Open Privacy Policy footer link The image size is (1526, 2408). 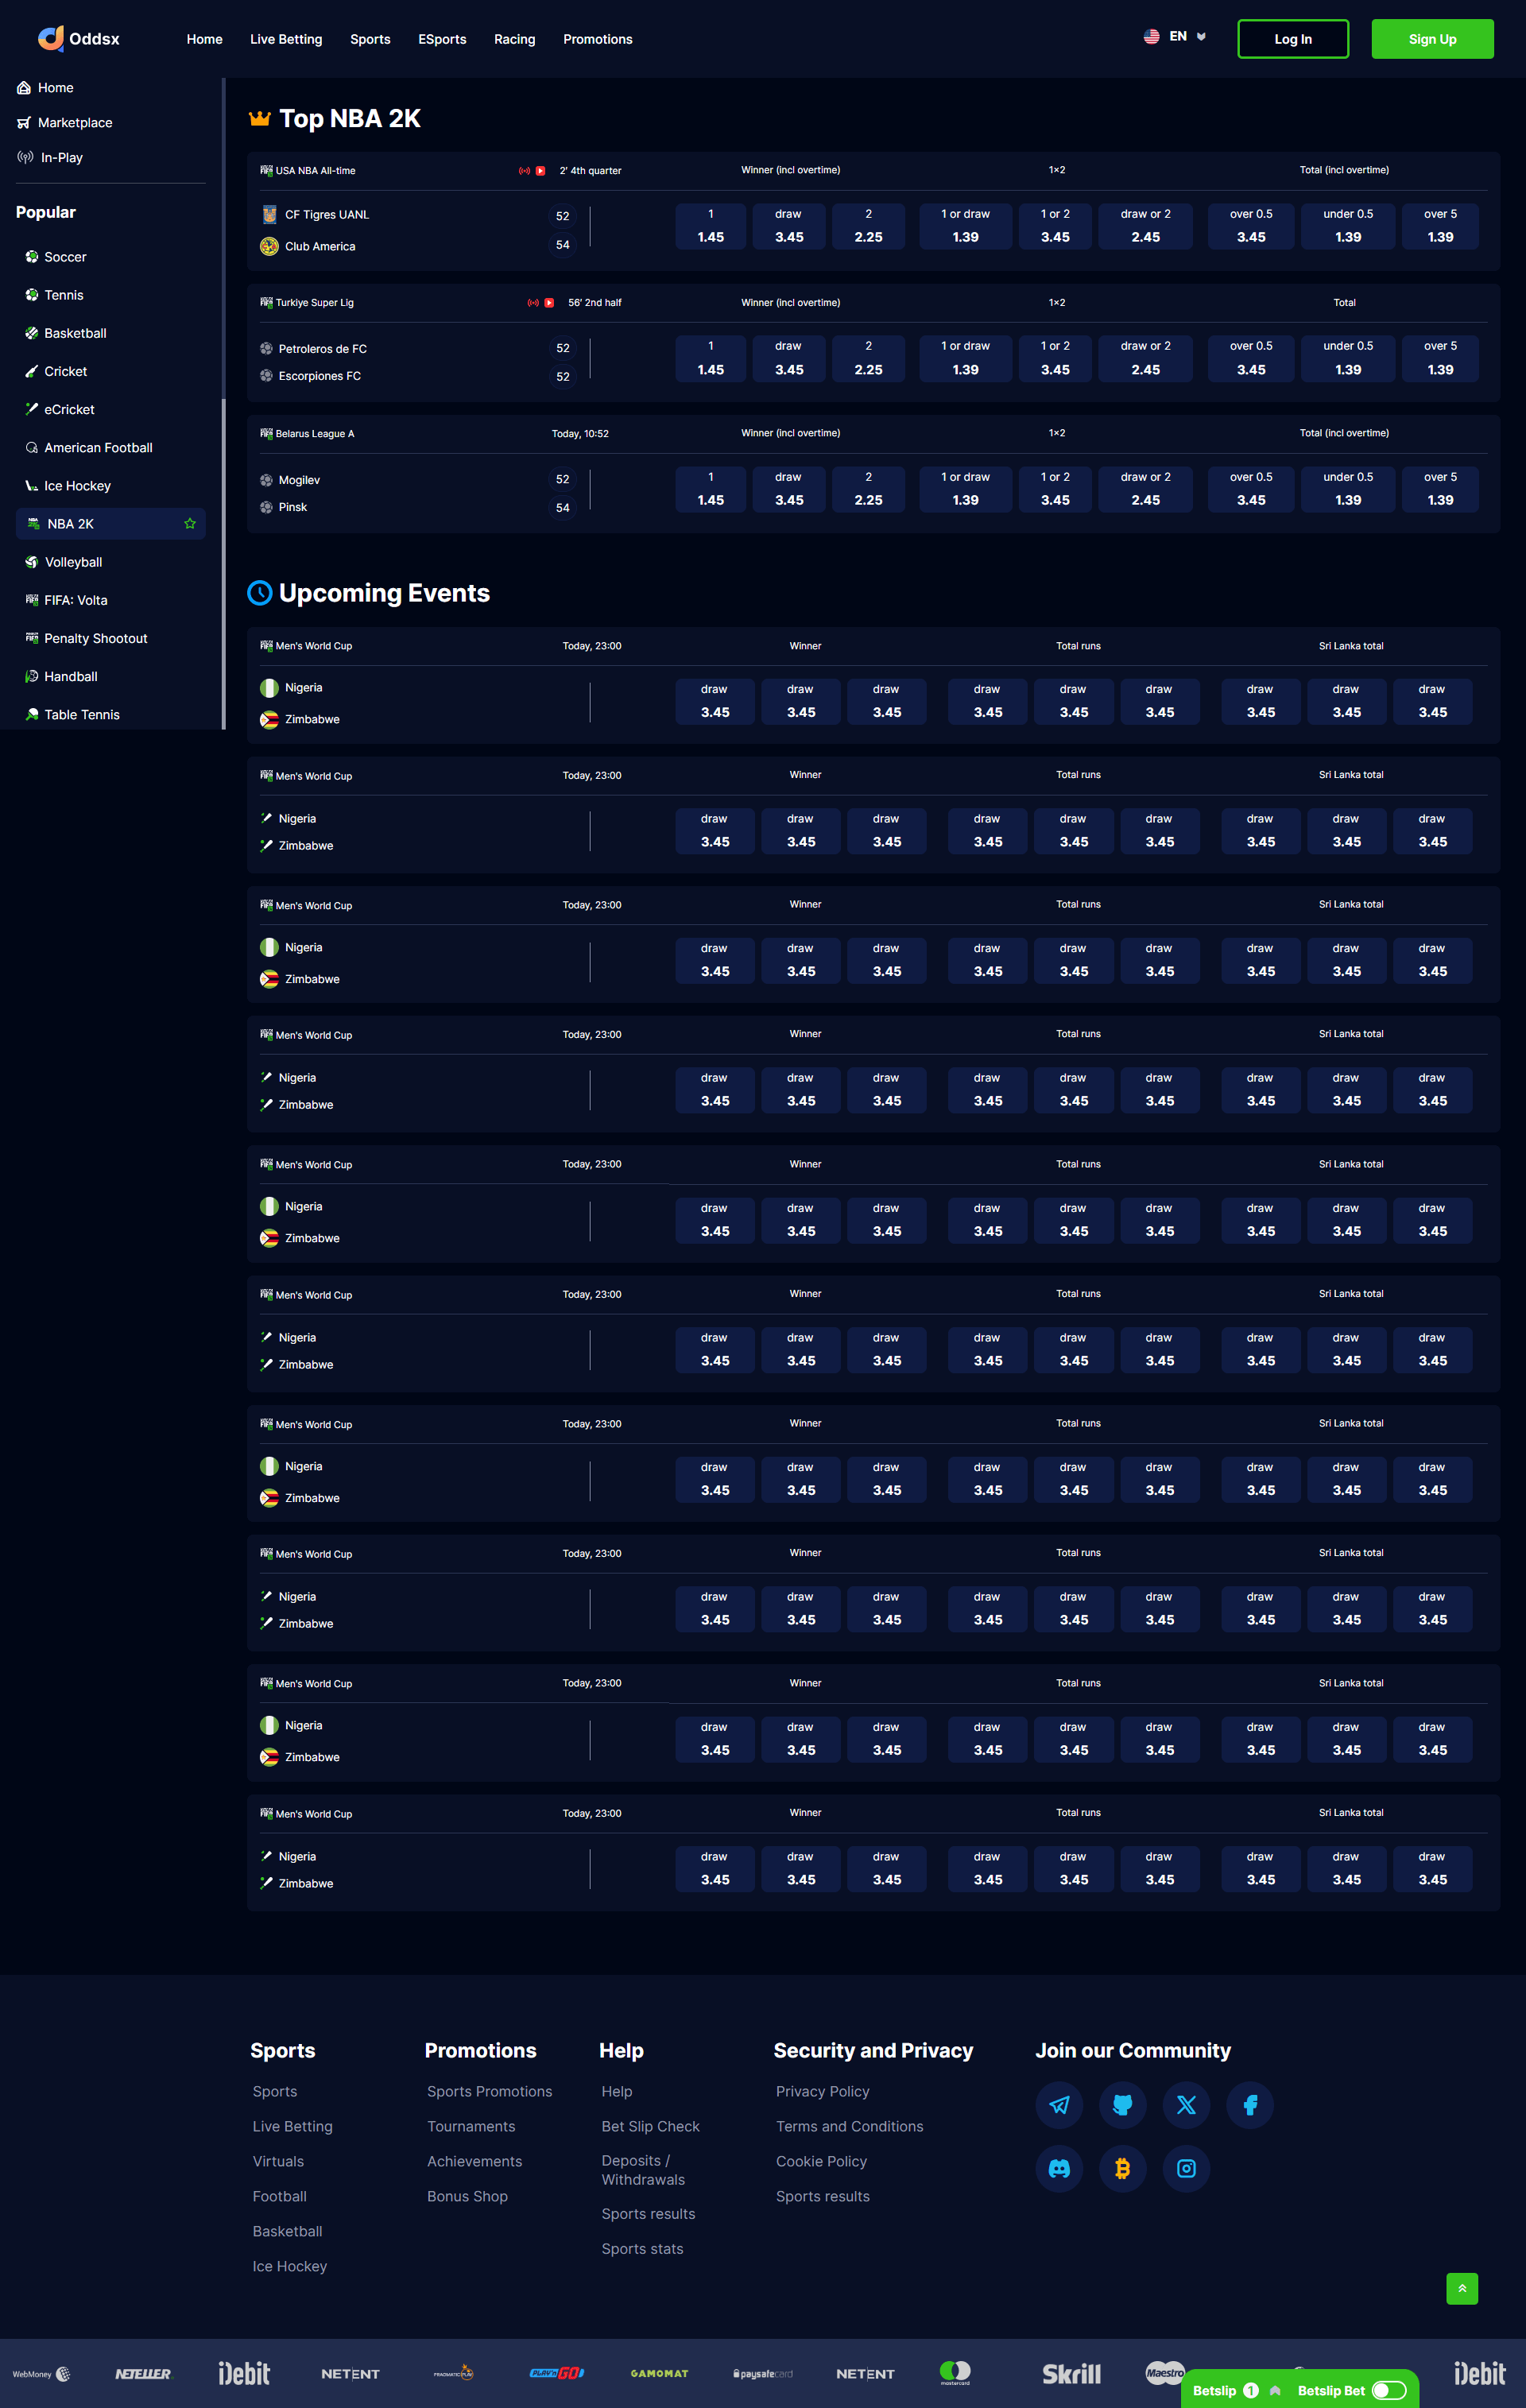[822, 2091]
